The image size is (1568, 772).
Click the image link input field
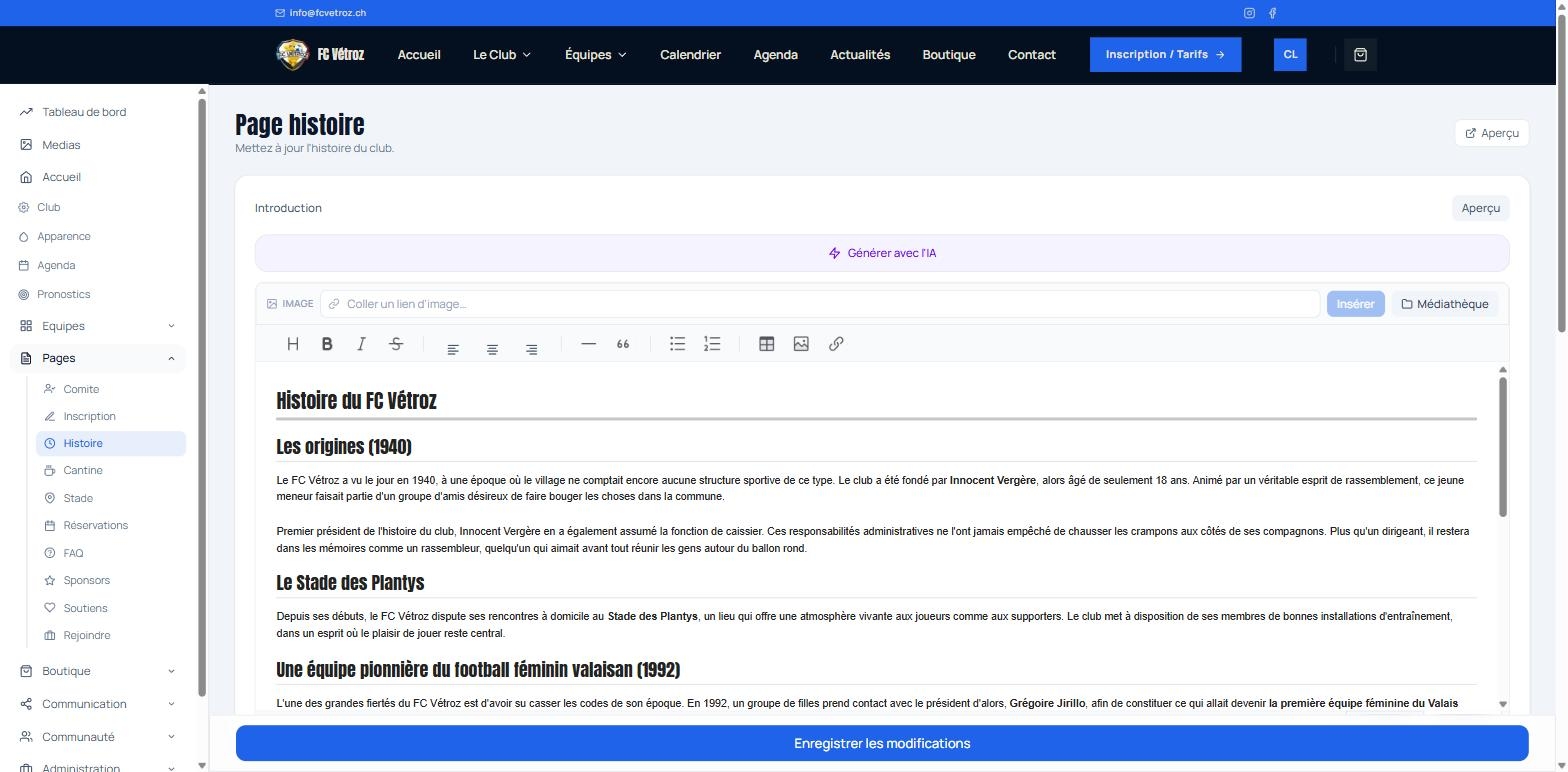[x=820, y=304]
